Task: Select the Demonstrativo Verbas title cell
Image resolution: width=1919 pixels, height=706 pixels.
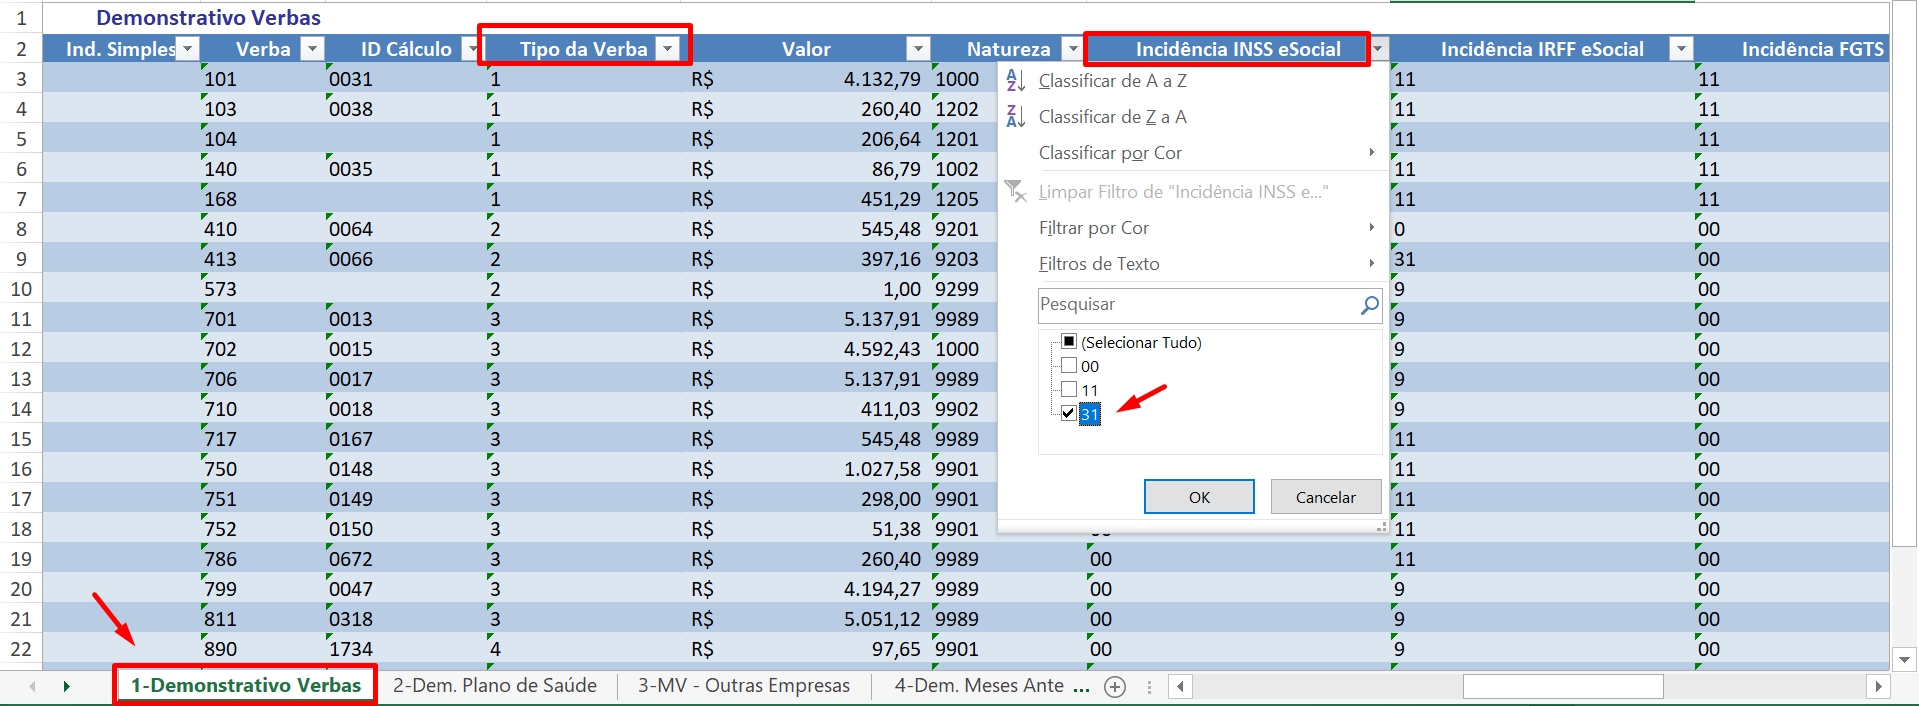Action: 208,18
